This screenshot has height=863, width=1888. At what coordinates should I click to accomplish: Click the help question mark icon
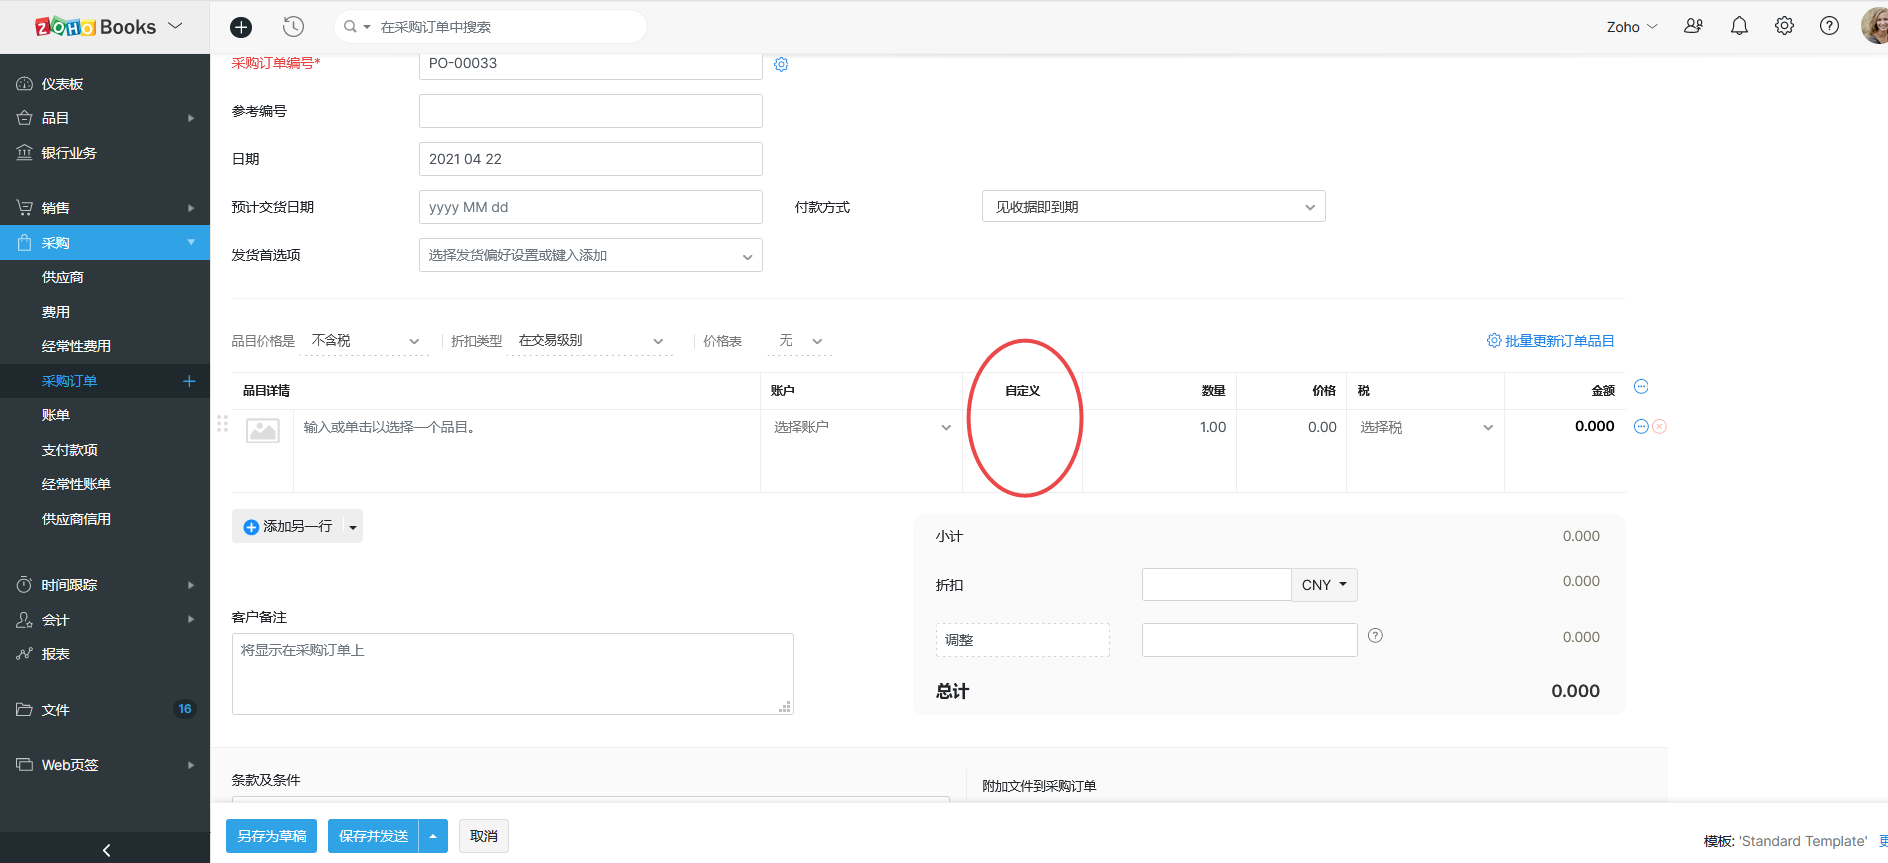(1829, 27)
